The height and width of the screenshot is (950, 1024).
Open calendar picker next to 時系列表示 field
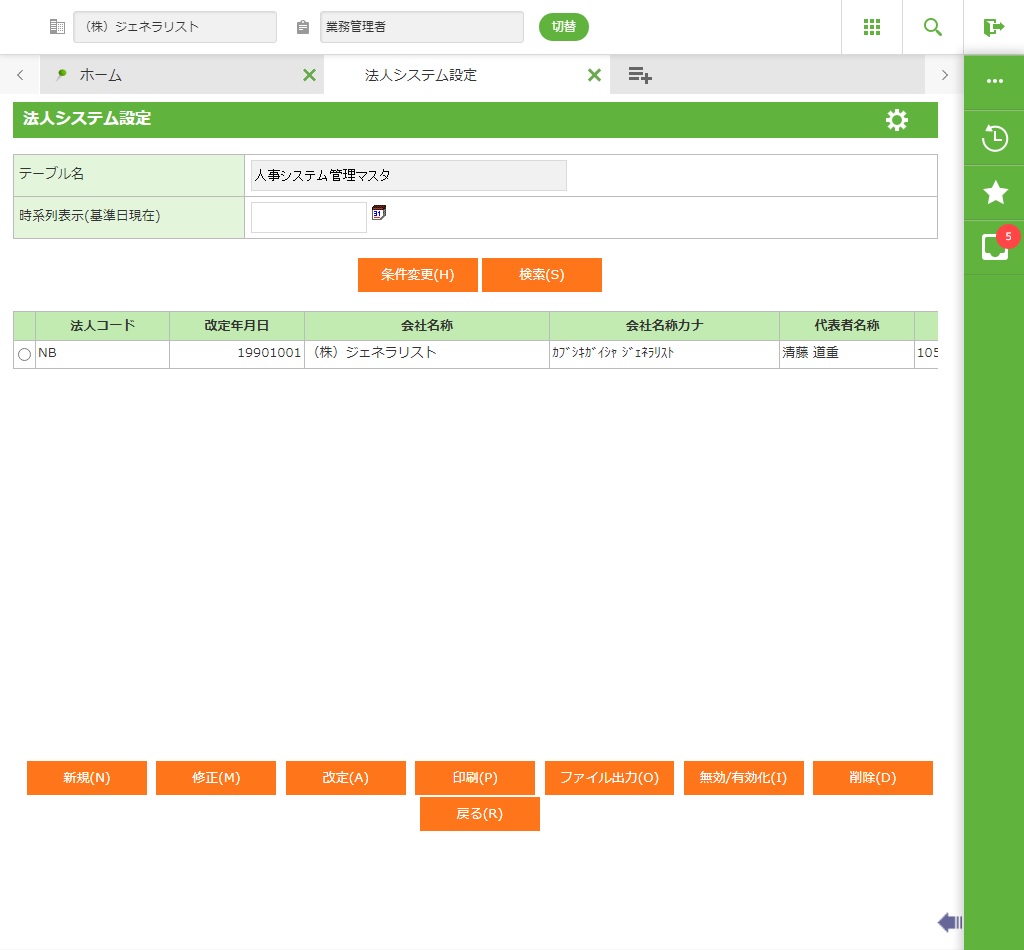(x=379, y=212)
